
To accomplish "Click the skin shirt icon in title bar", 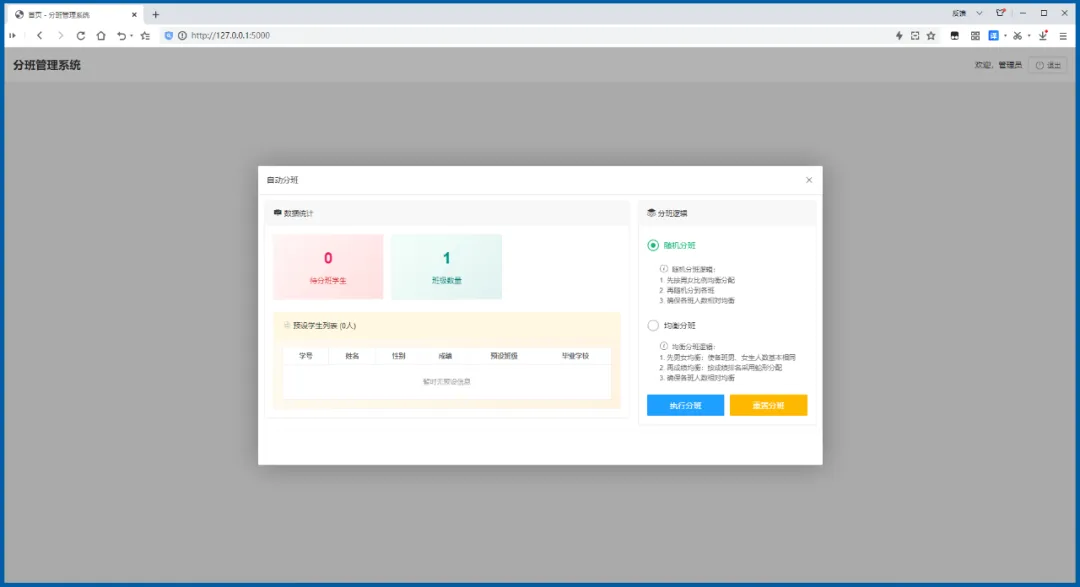I will [1001, 13].
